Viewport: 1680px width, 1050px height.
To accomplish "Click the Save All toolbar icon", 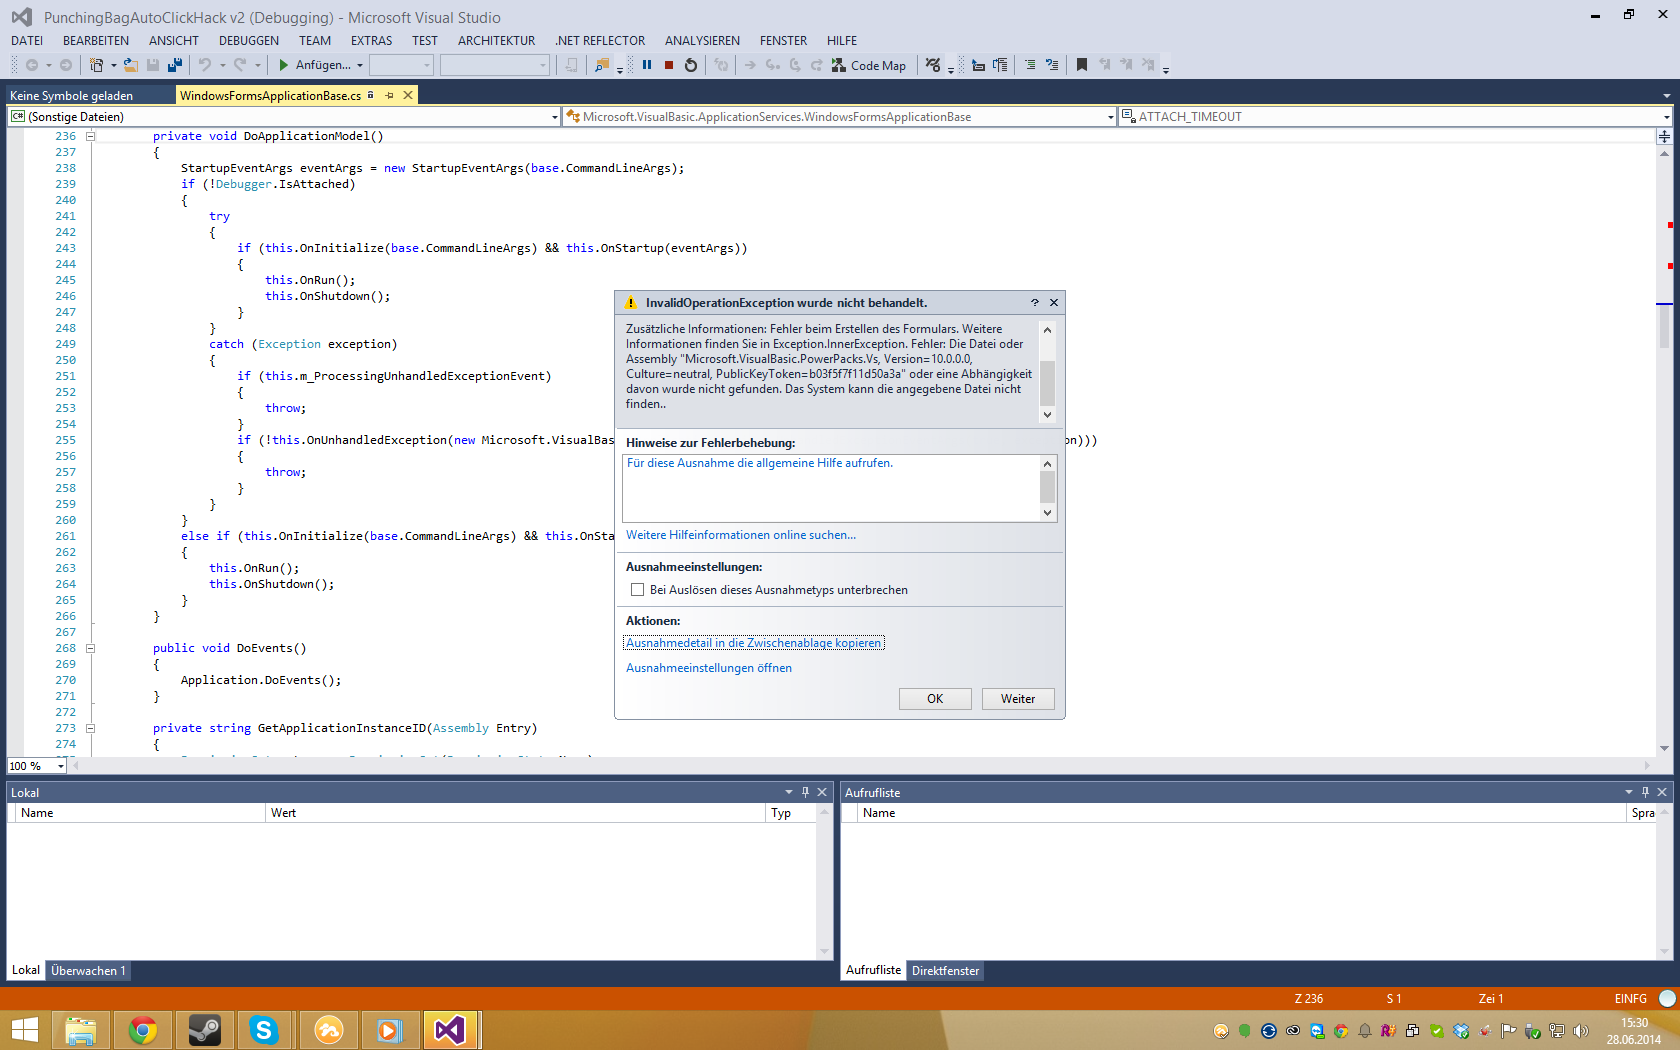I will pyautogui.click(x=174, y=65).
